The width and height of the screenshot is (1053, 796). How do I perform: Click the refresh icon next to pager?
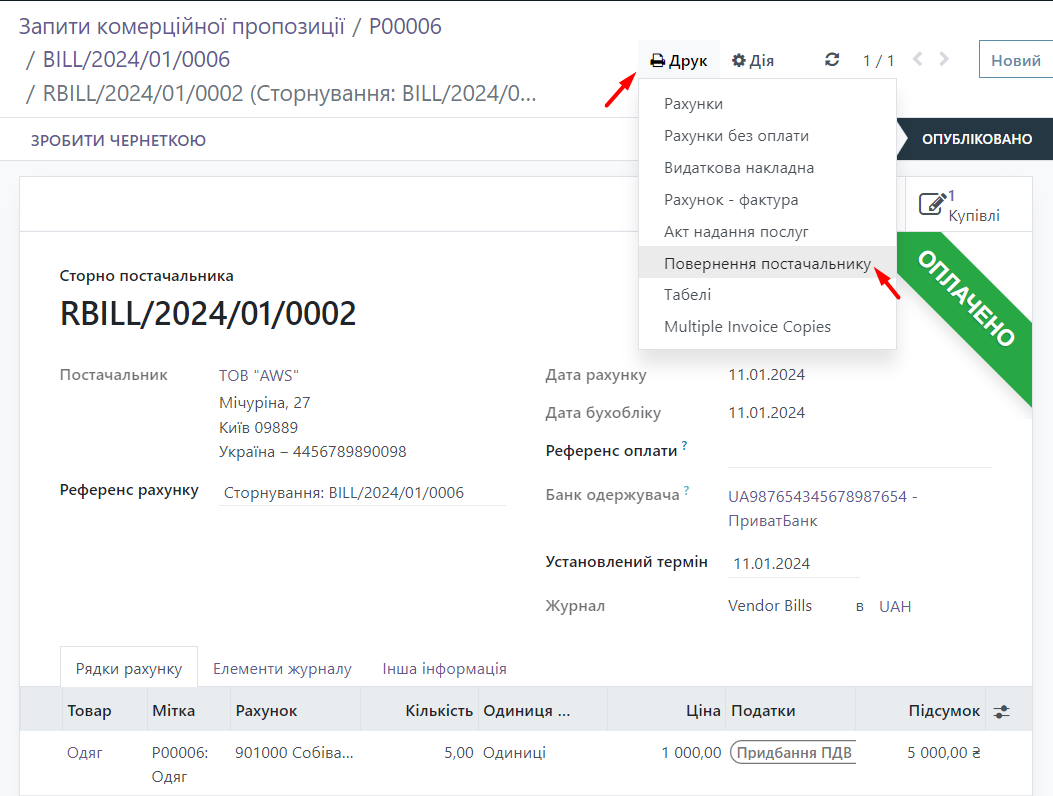coord(832,60)
